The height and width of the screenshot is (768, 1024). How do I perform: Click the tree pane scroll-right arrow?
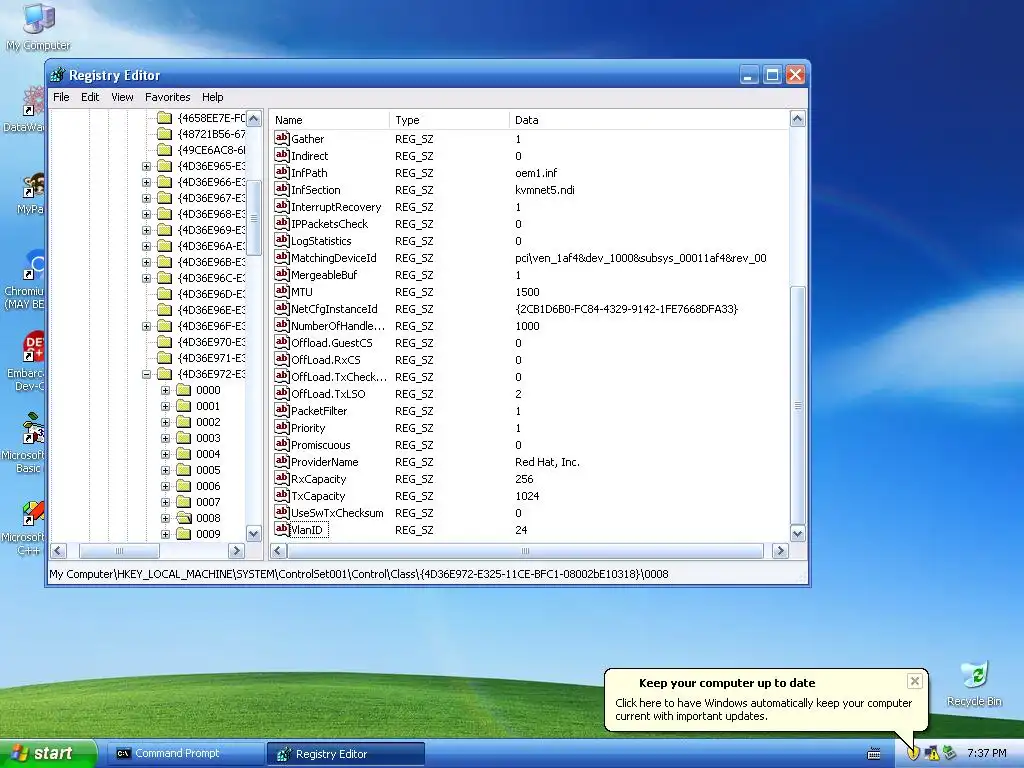pyautogui.click(x=236, y=551)
